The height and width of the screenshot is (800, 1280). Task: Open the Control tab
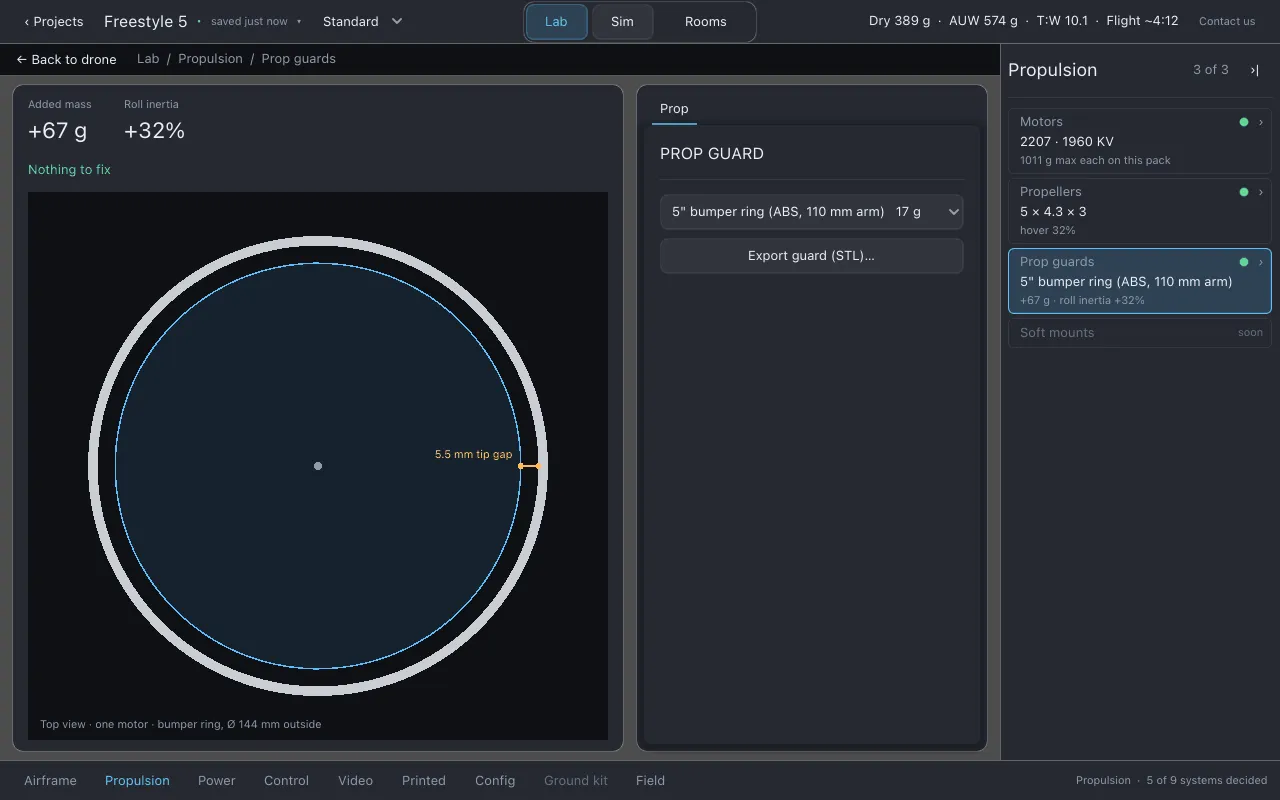(x=286, y=781)
